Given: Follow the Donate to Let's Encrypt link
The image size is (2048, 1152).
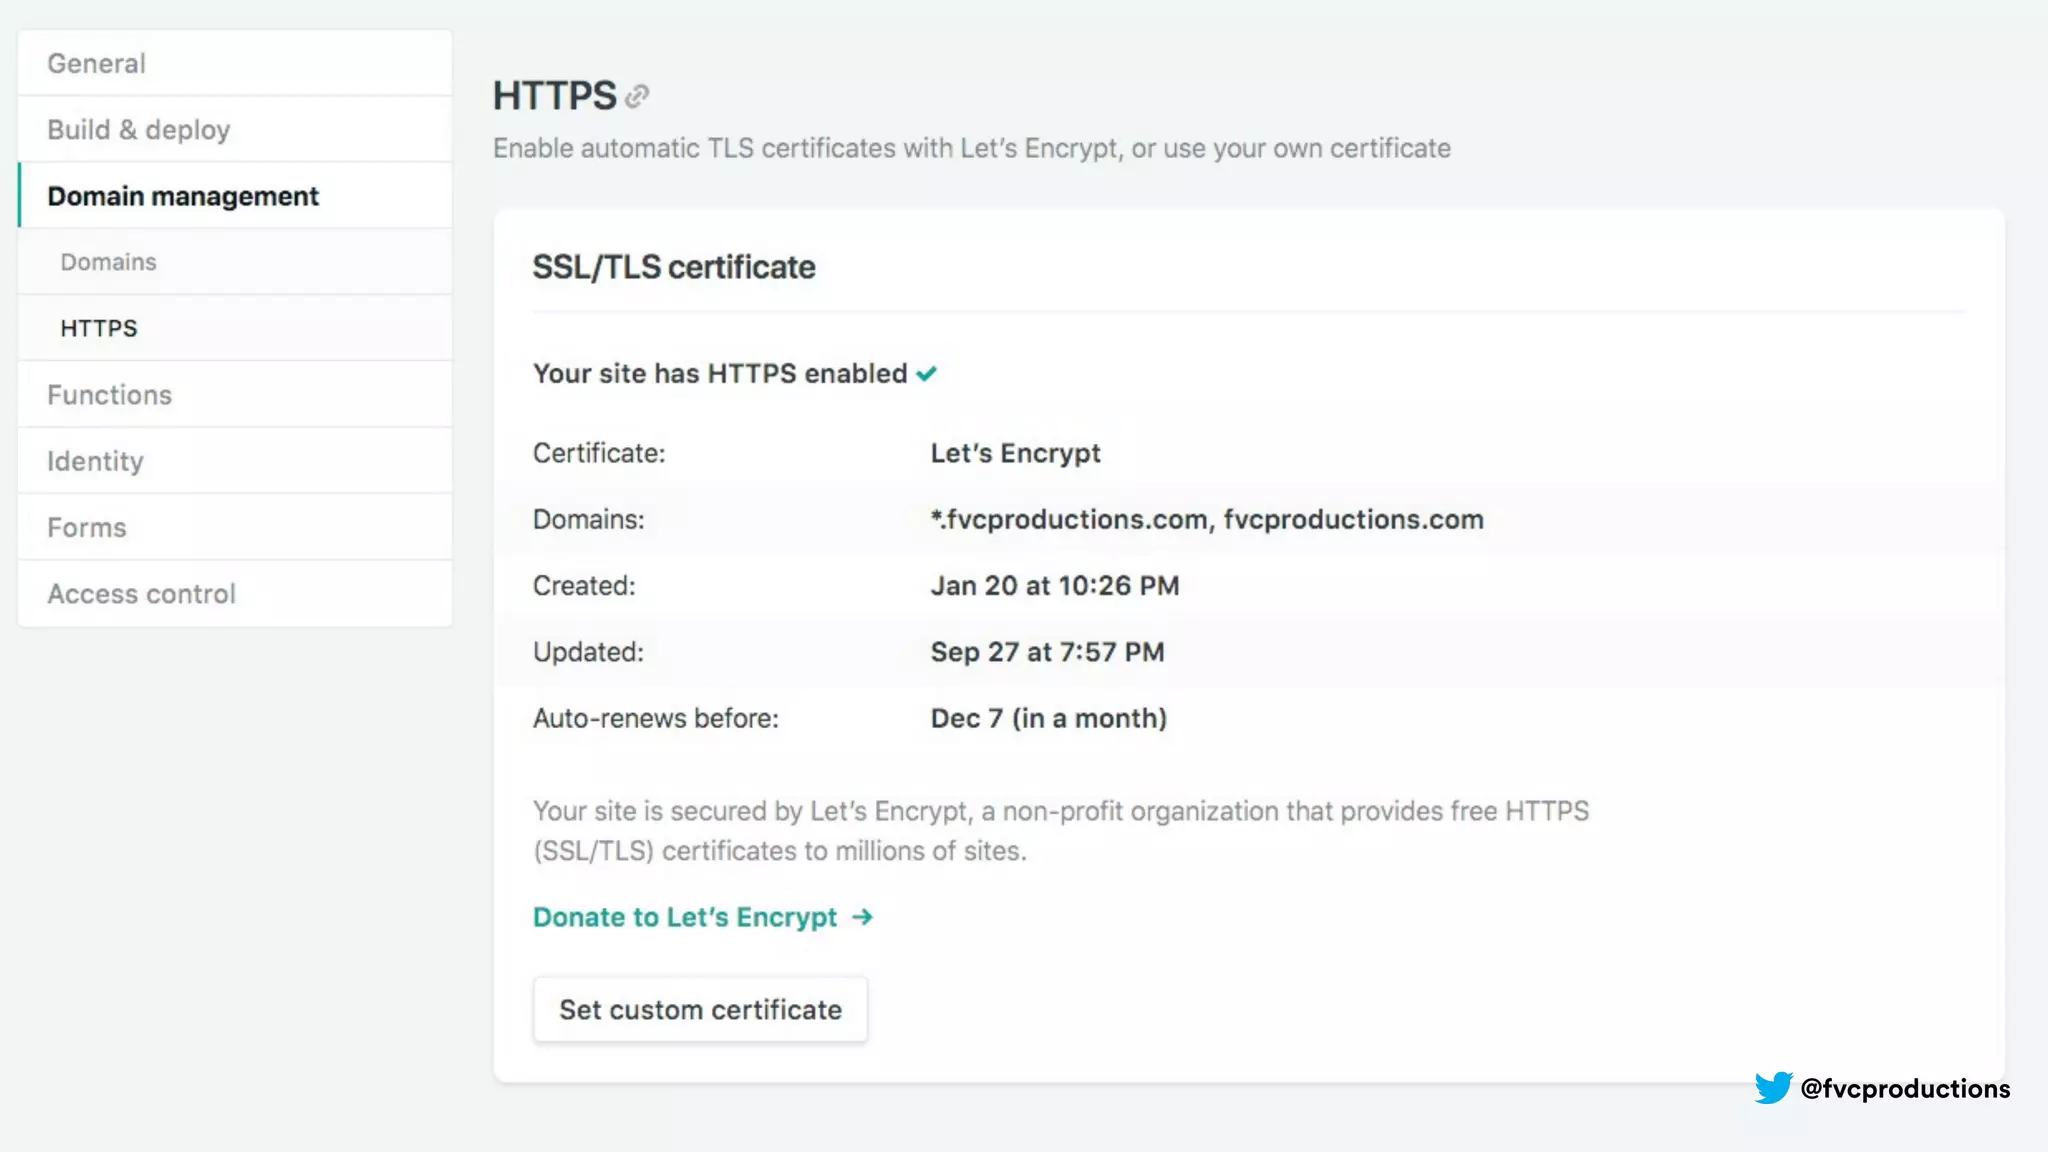Looking at the screenshot, I should coord(685,917).
